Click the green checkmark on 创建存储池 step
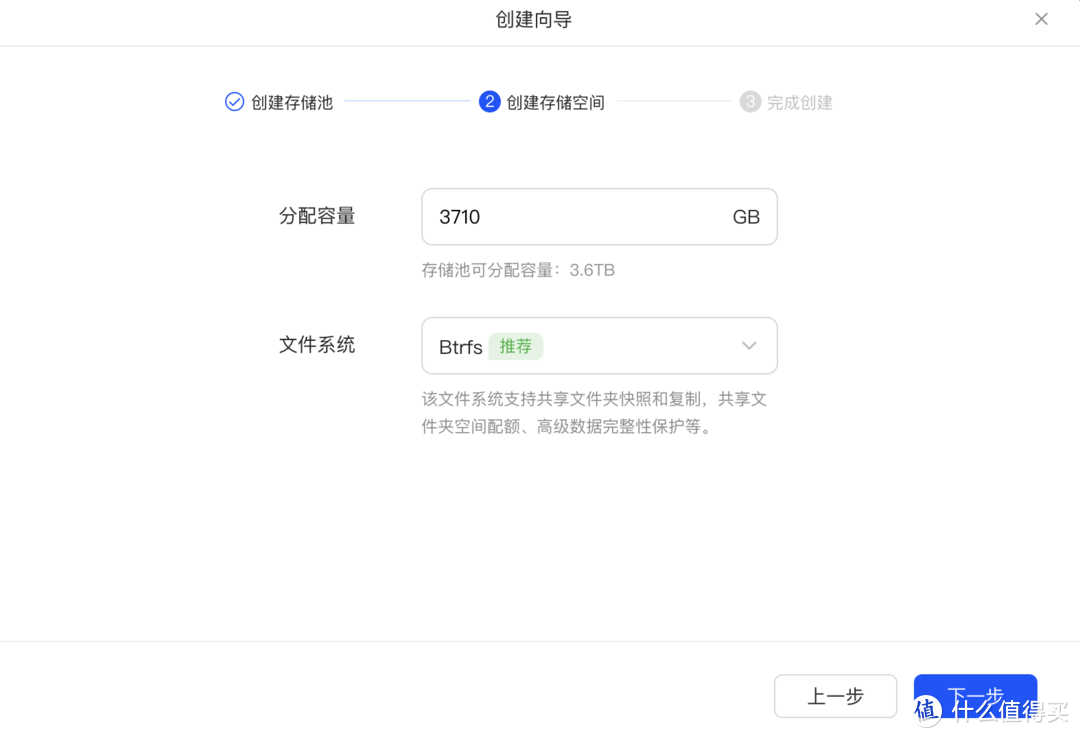The image size is (1080, 738). (x=234, y=101)
